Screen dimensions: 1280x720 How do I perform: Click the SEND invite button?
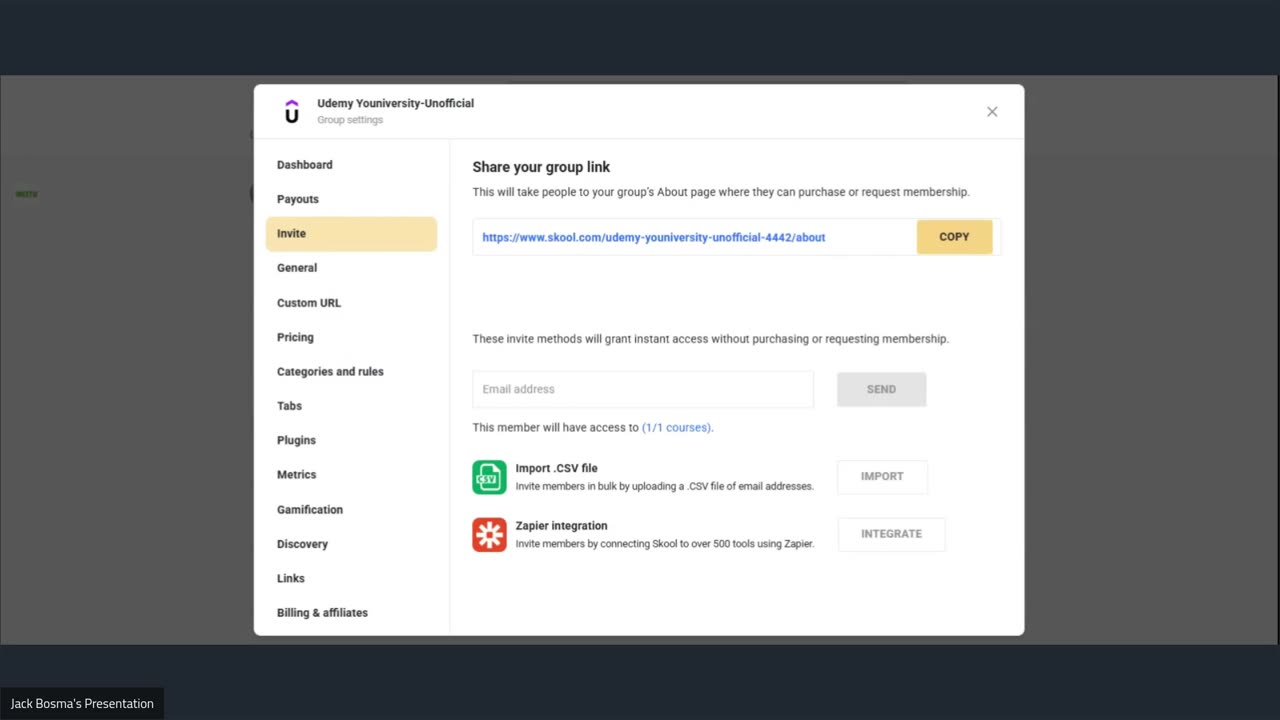point(881,389)
